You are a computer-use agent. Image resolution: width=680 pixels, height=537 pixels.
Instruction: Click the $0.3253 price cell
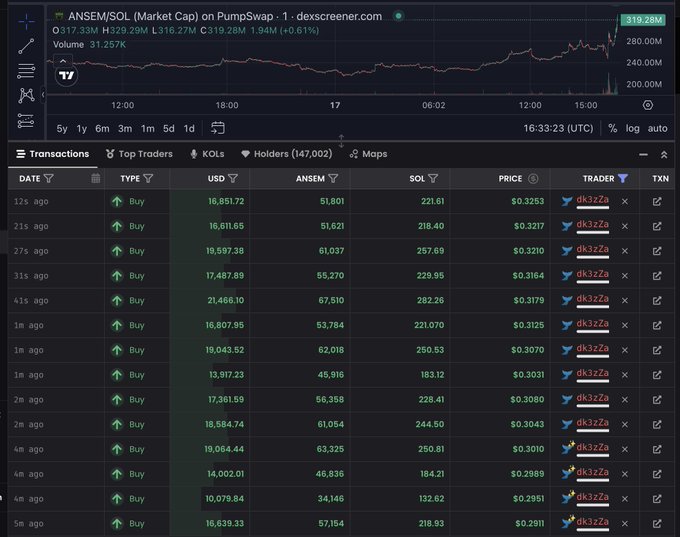pyautogui.click(x=527, y=201)
